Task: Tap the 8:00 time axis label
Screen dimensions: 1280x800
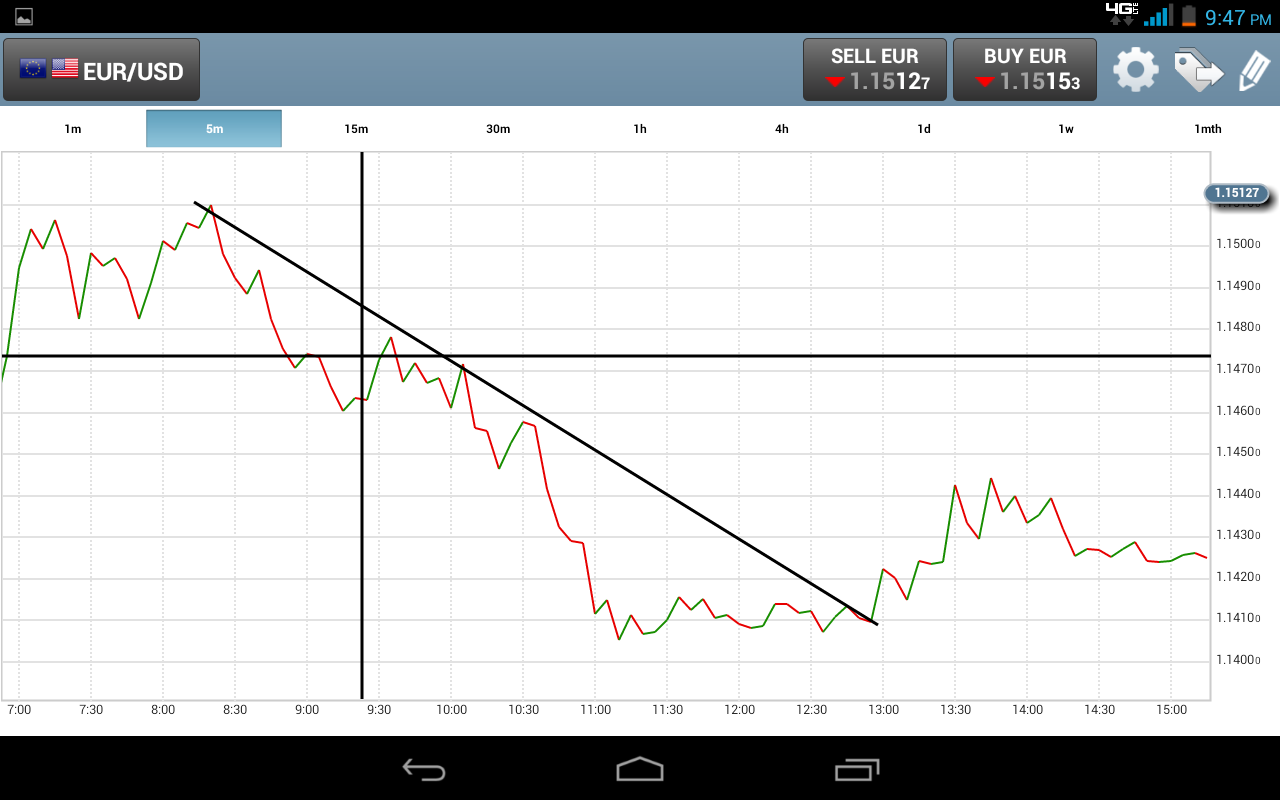Action: click(163, 710)
